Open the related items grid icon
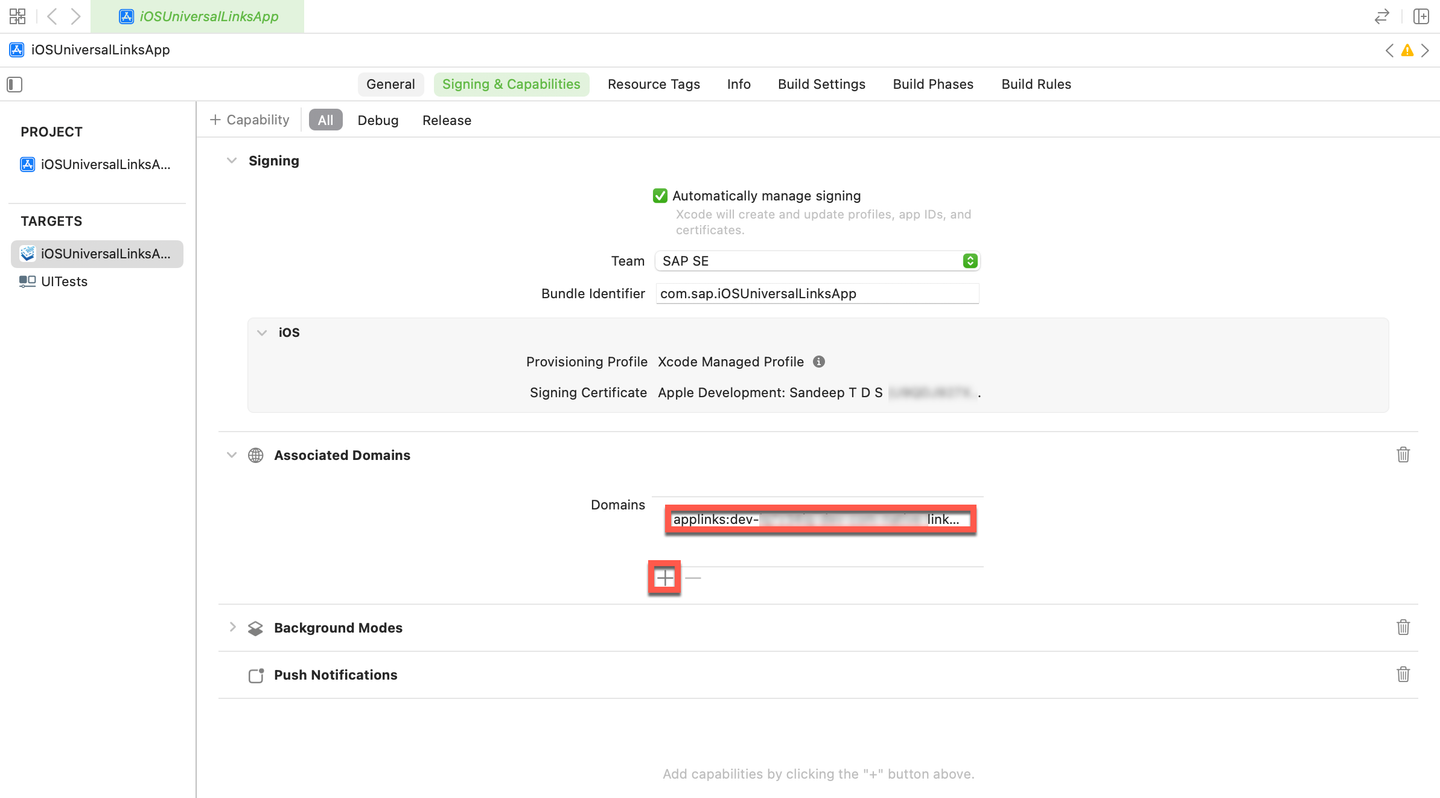The height and width of the screenshot is (798, 1440). coord(17,16)
